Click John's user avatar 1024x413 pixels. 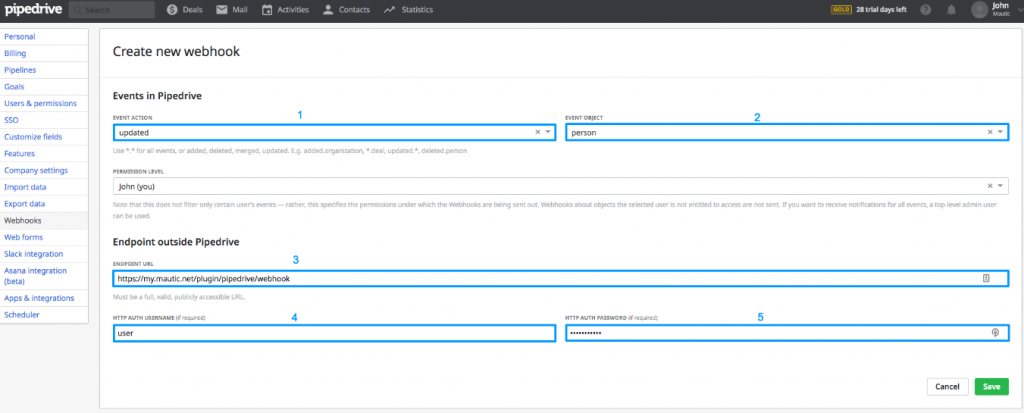coord(978,10)
